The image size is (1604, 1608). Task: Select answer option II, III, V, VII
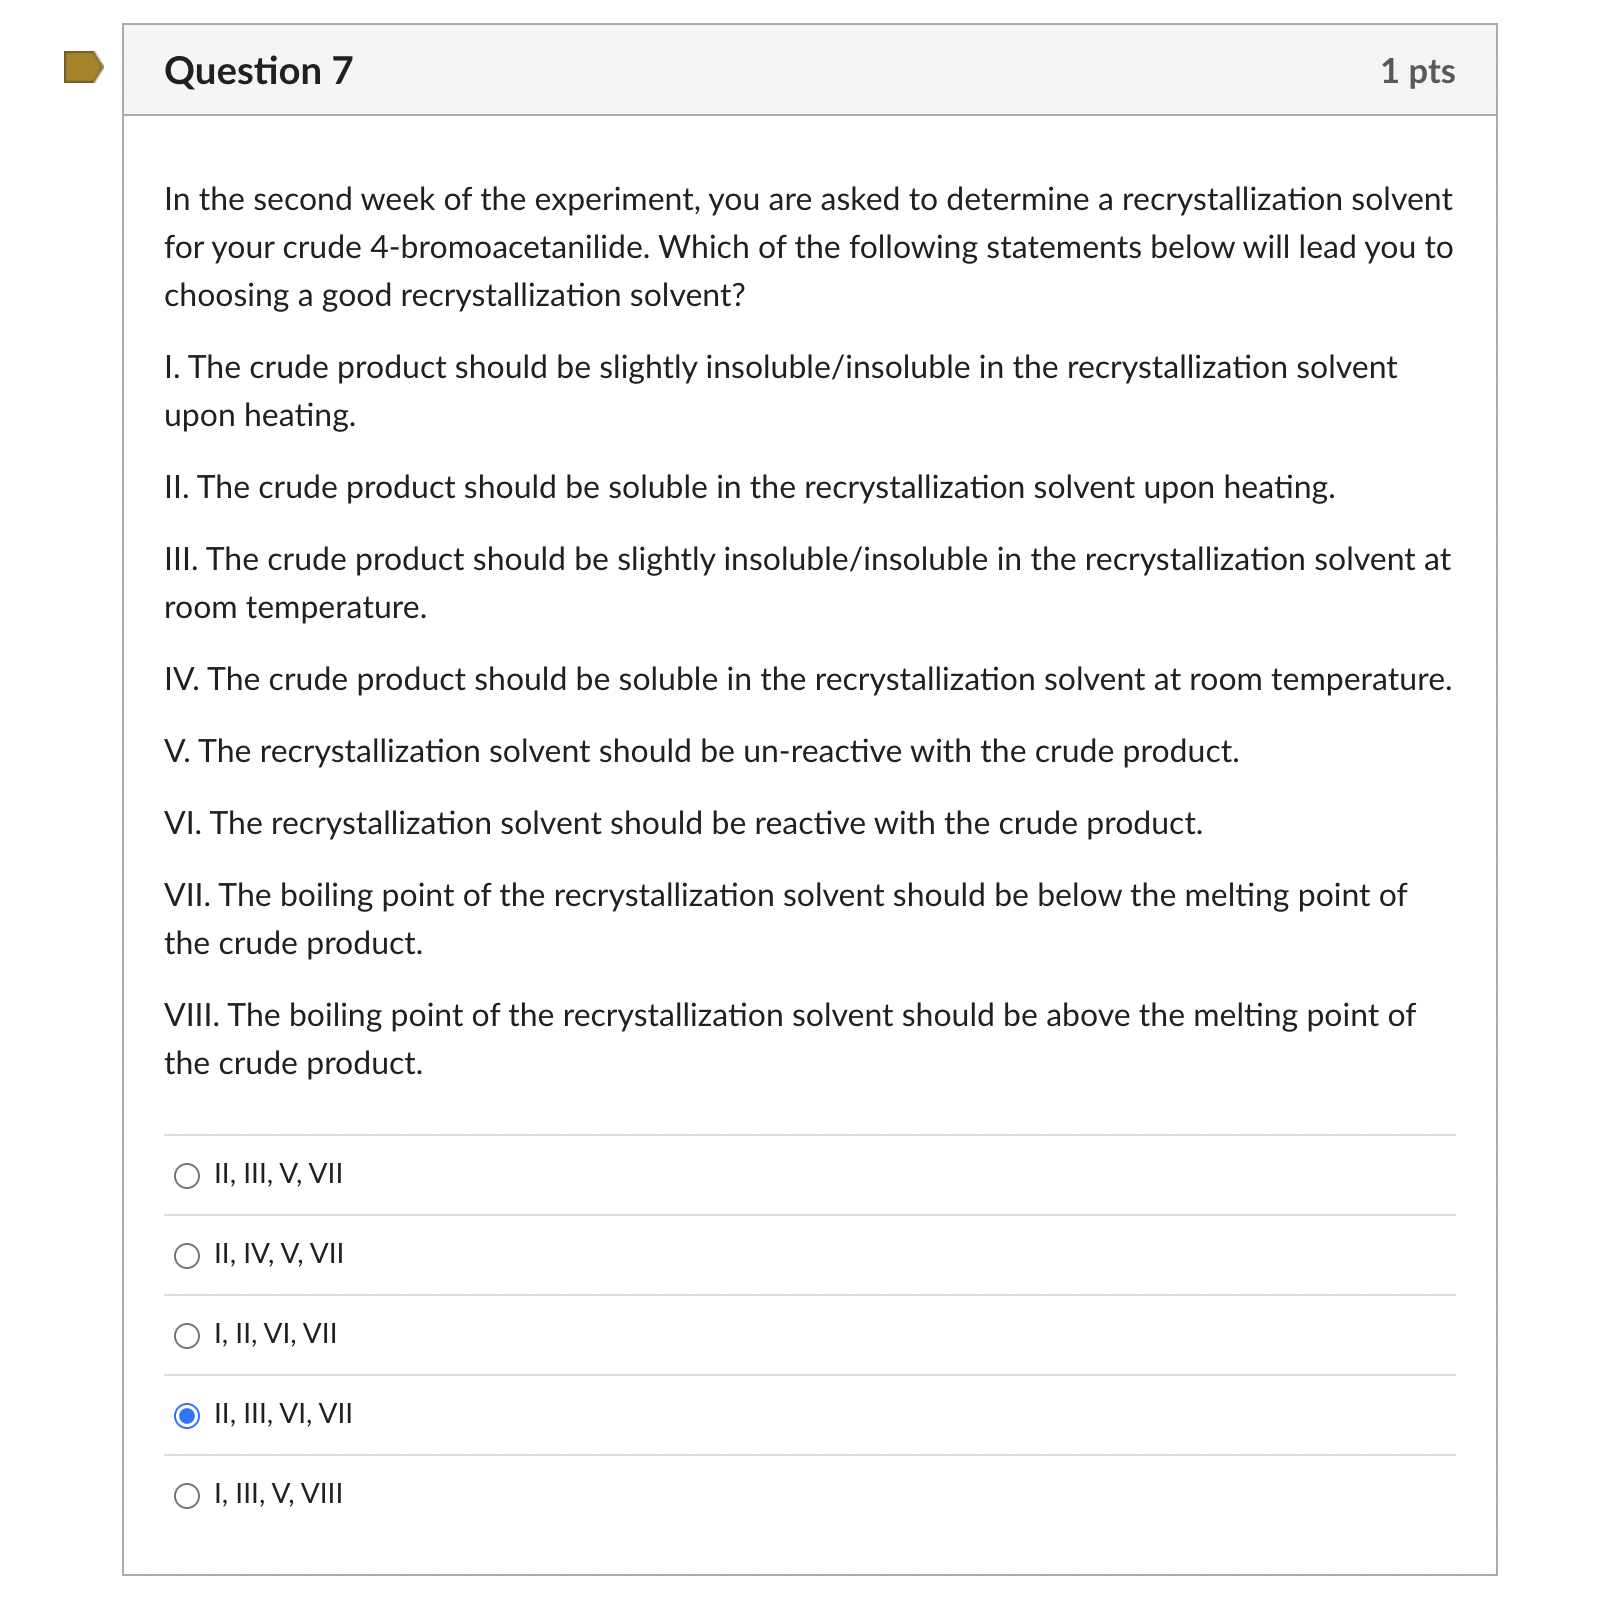point(186,1176)
